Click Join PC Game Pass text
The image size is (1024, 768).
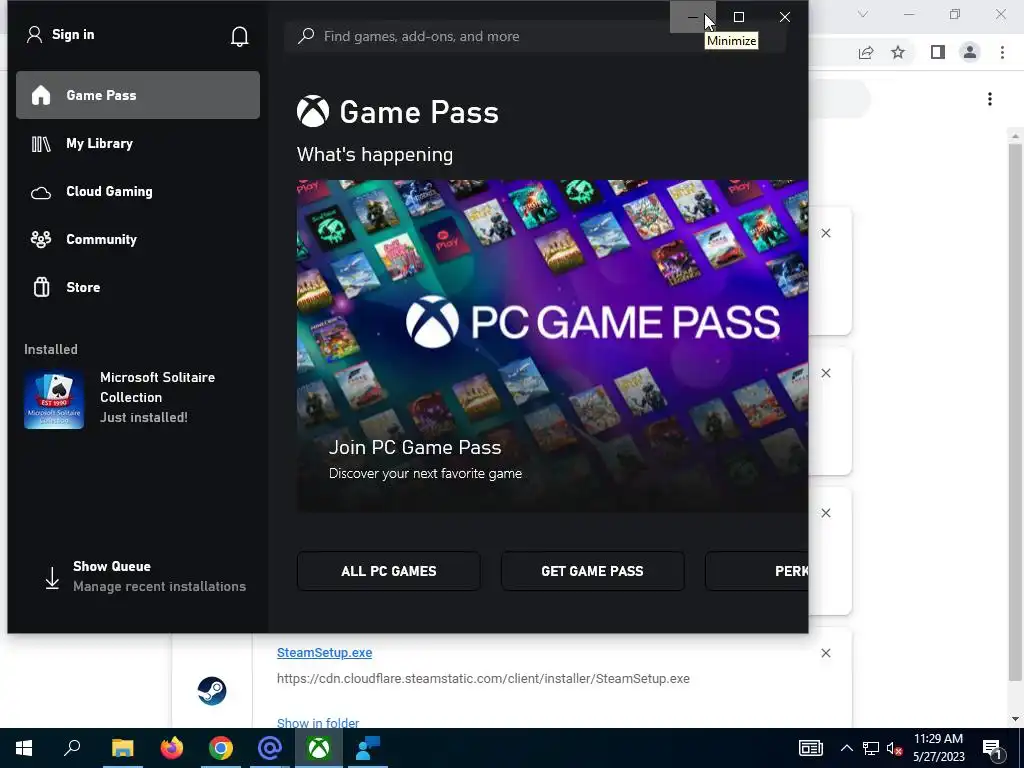(415, 447)
